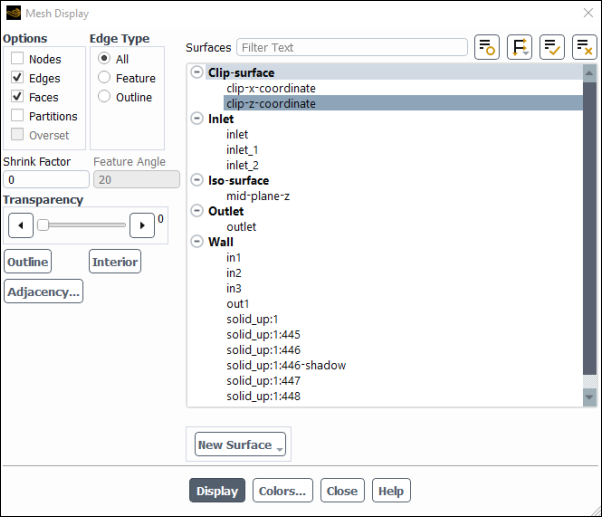This screenshot has height=517, width=602.
Task: Collapse the Wall surfaces group
Action: pos(196,242)
